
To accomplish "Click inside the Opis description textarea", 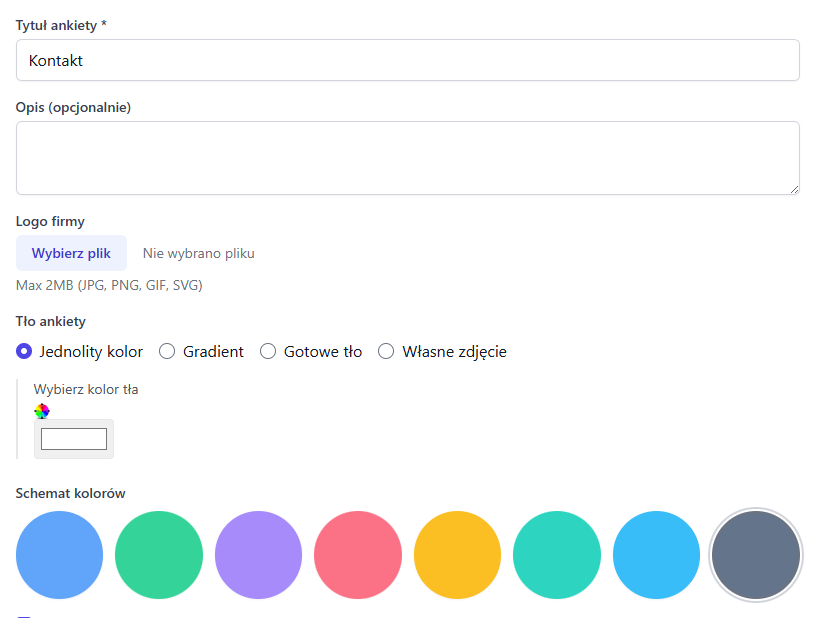I will [407, 155].
